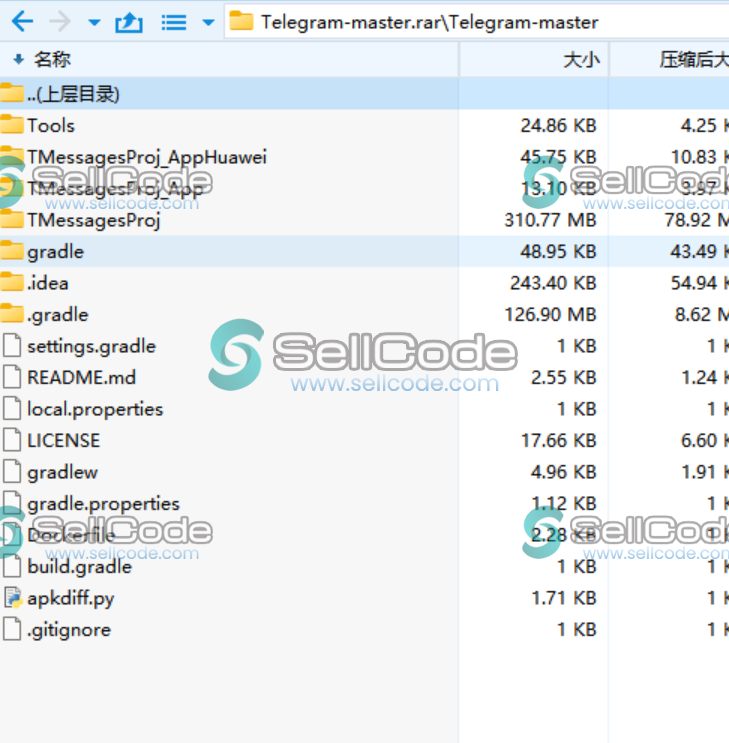Click the local.properties file name

[95, 409]
